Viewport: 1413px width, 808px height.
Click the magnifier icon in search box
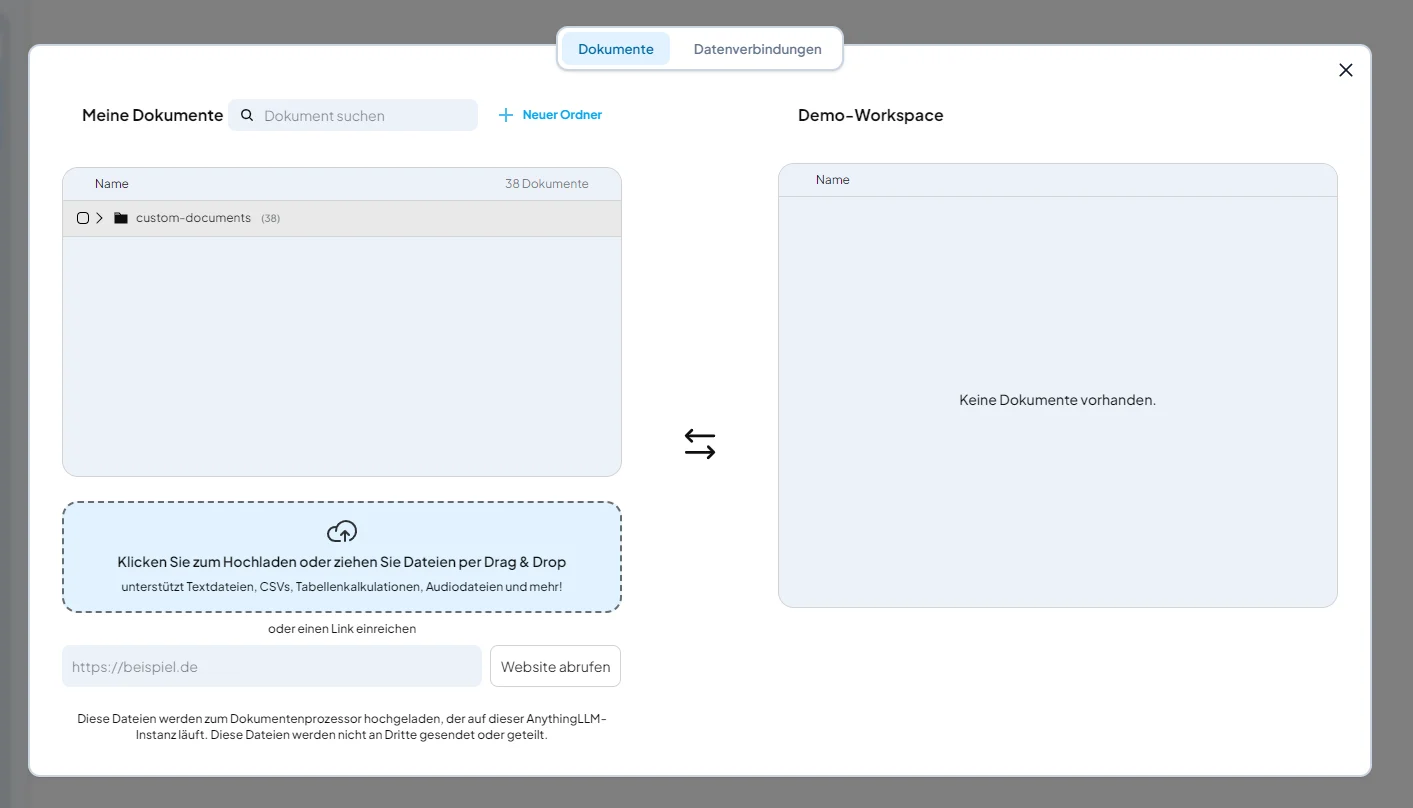point(247,115)
